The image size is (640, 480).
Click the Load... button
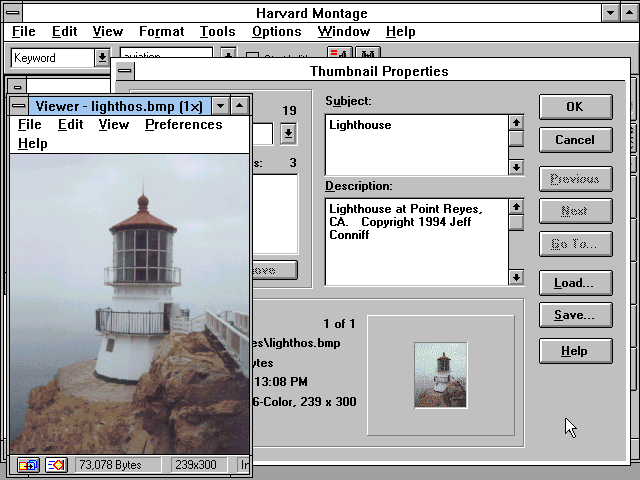click(575, 283)
